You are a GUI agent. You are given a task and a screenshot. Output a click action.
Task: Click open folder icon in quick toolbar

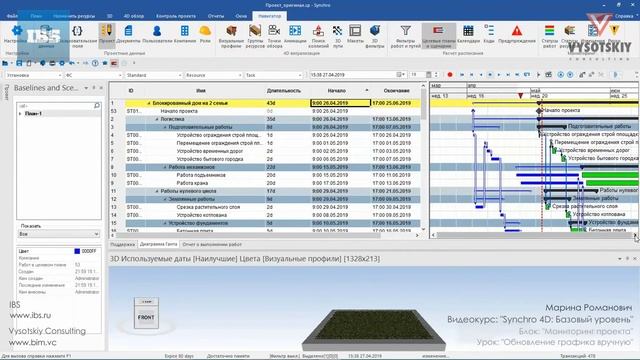point(5,63)
